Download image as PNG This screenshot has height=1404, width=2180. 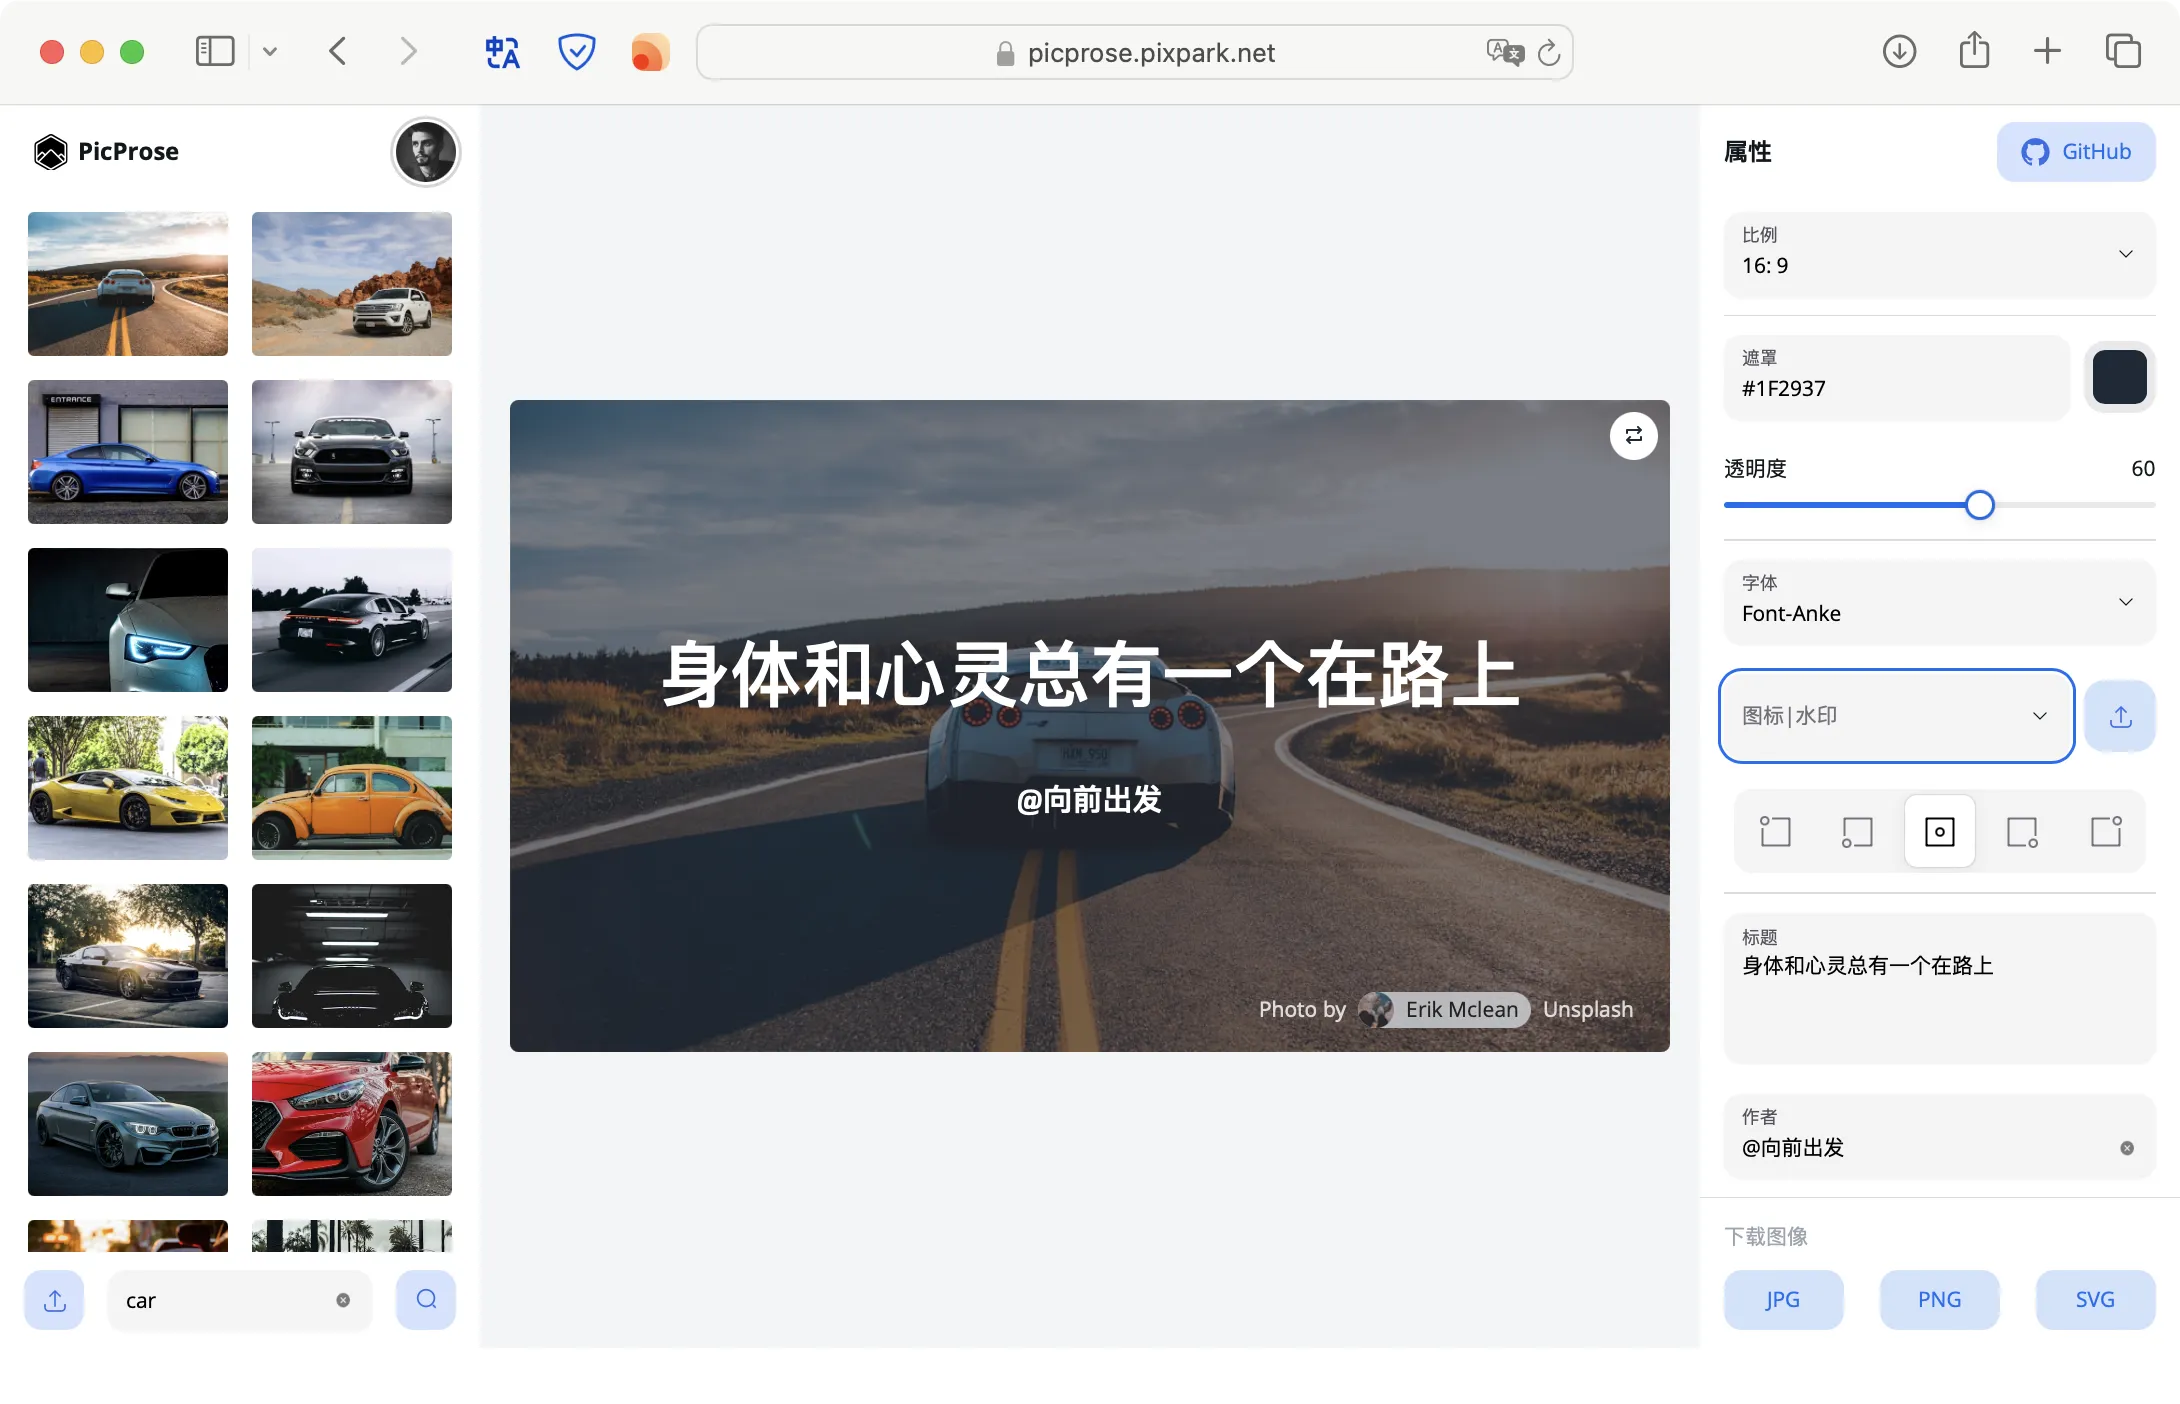tap(1939, 1300)
